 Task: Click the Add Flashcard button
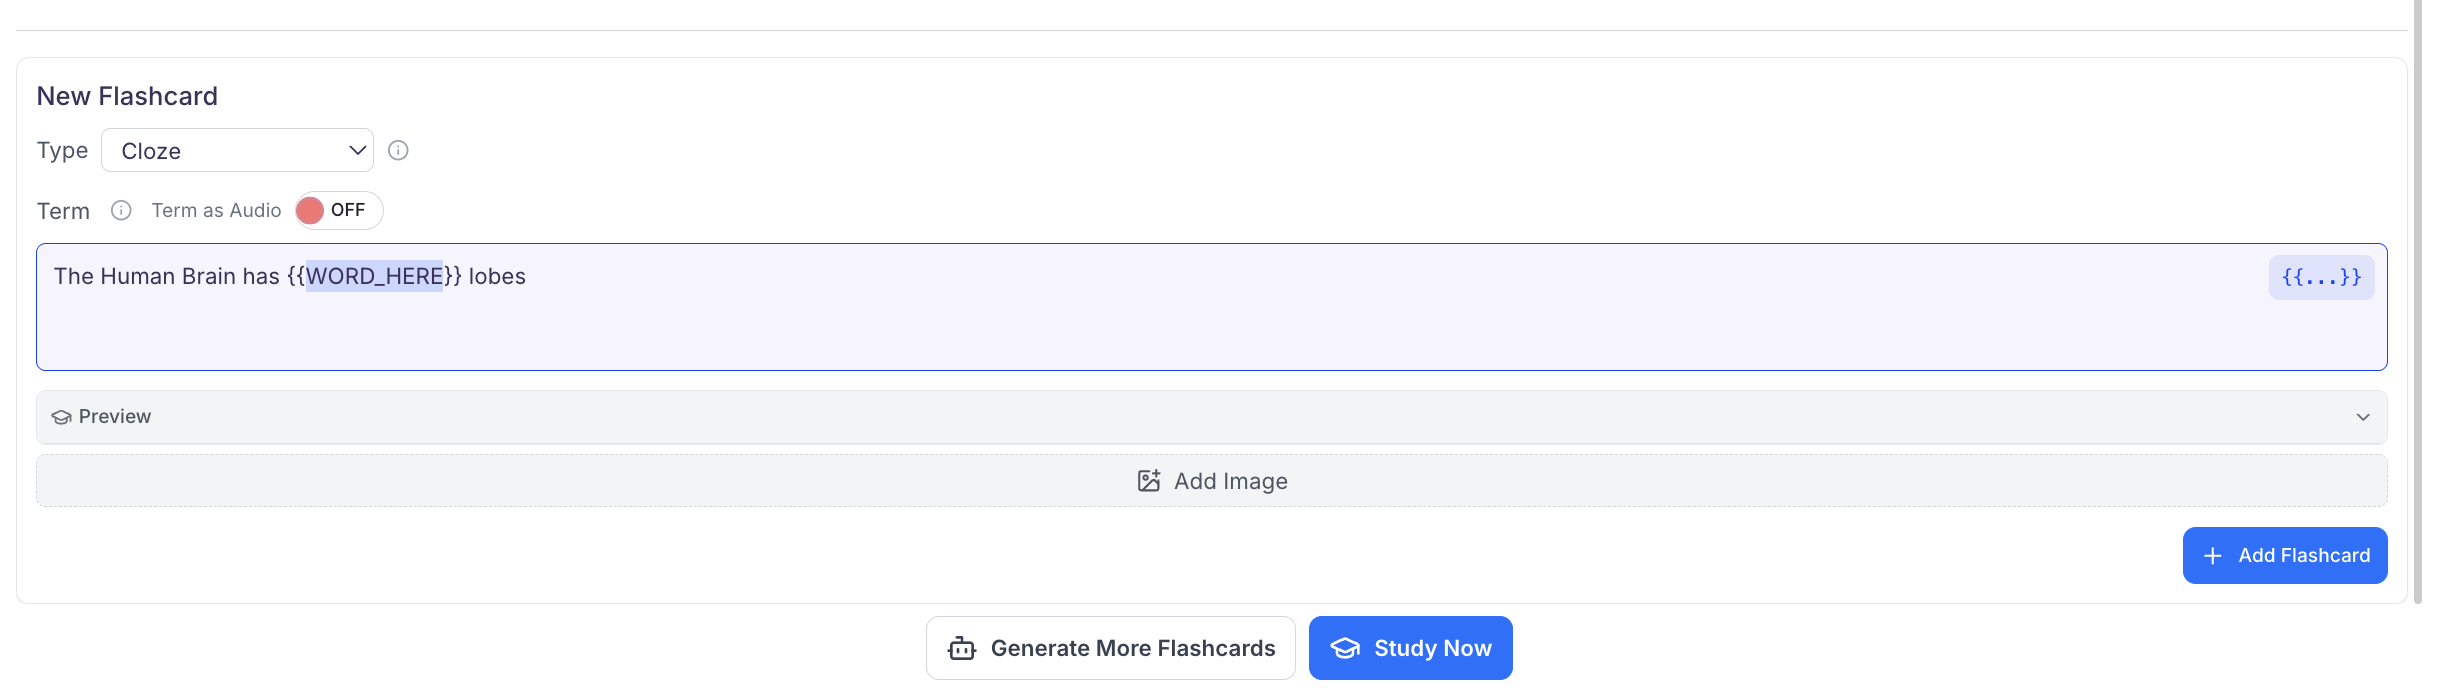click(x=2285, y=555)
